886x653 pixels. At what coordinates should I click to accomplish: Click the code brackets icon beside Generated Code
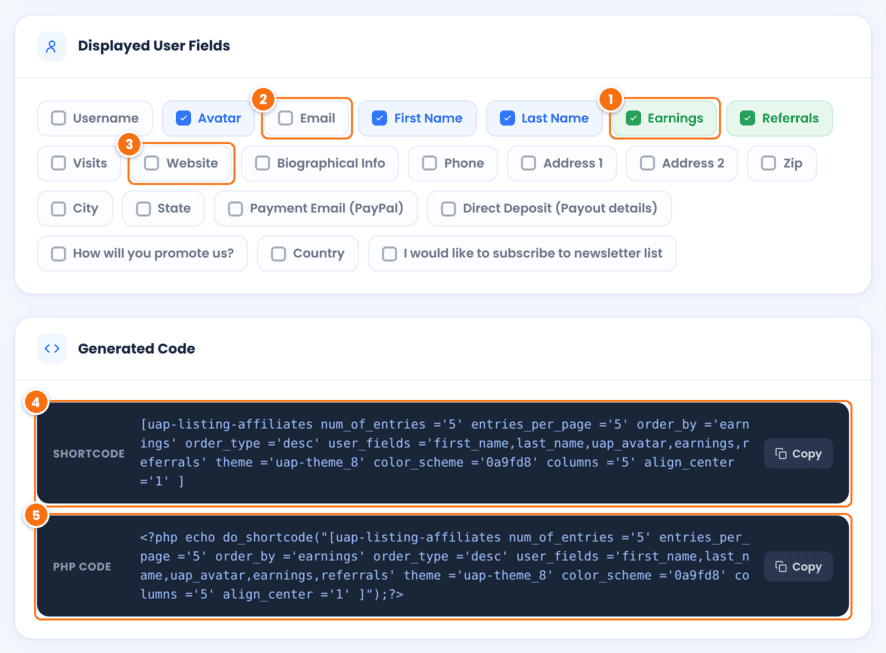point(51,349)
